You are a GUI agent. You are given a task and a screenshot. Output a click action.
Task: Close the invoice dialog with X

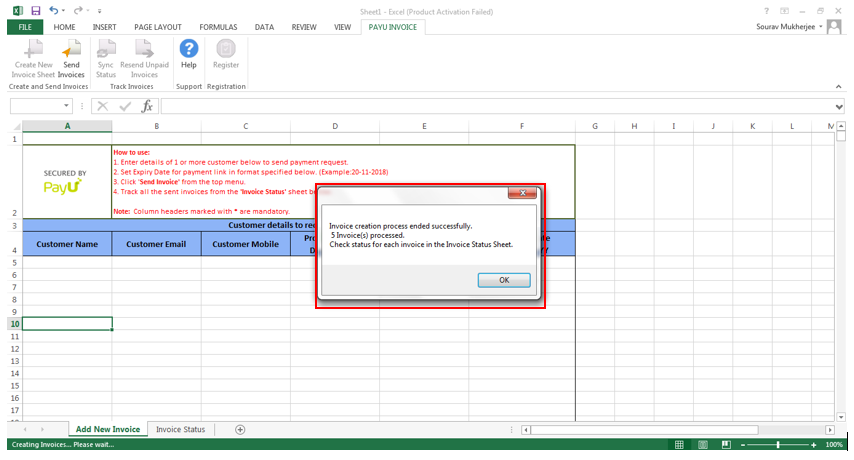[522, 193]
